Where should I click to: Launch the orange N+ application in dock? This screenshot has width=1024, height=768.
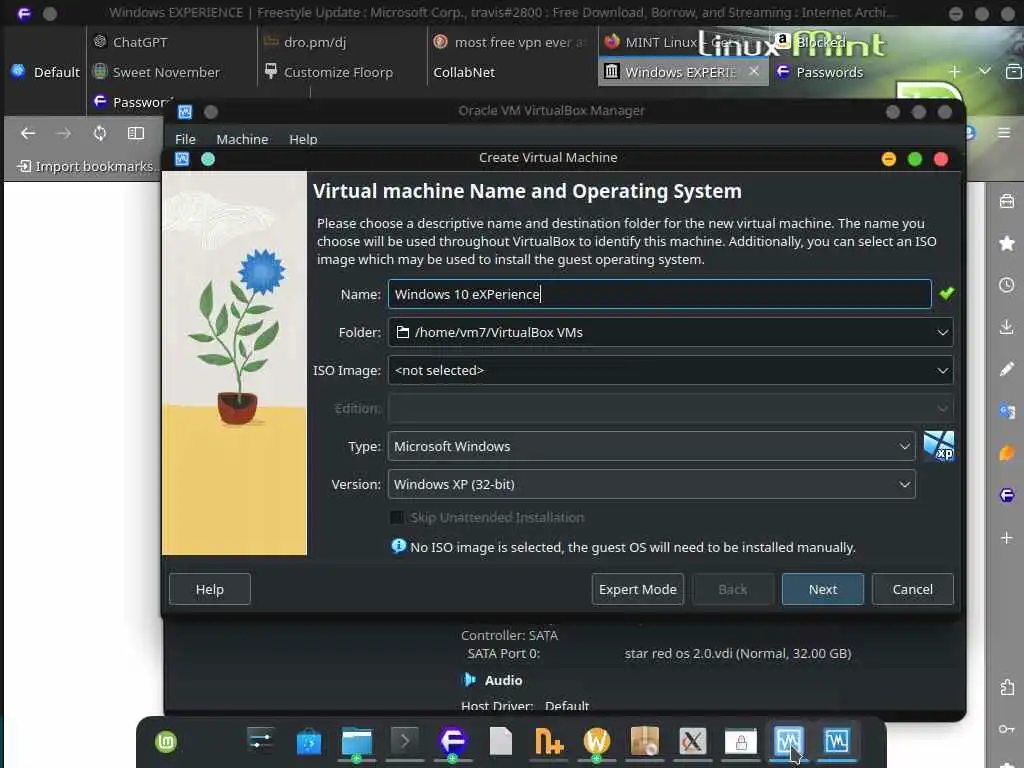(549, 741)
